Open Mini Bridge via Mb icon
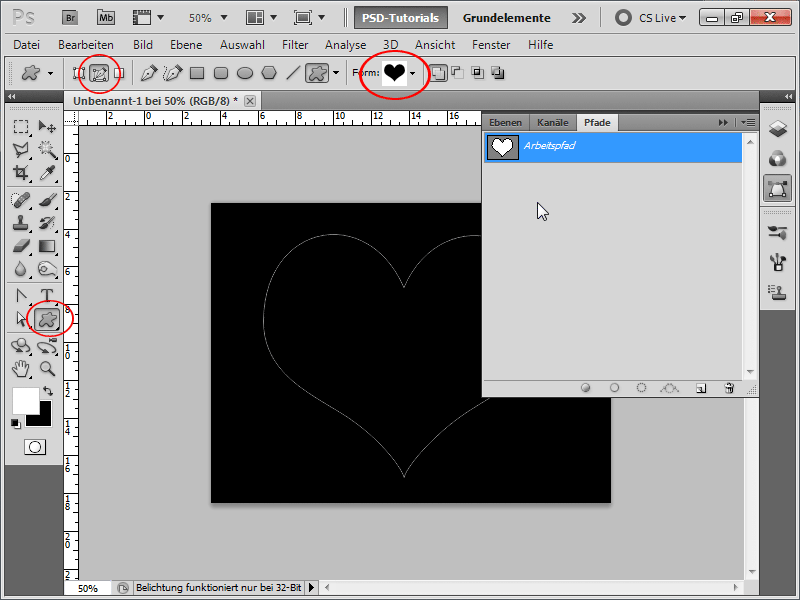The width and height of the screenshot is (800, 600). click(x=106, y=18)
